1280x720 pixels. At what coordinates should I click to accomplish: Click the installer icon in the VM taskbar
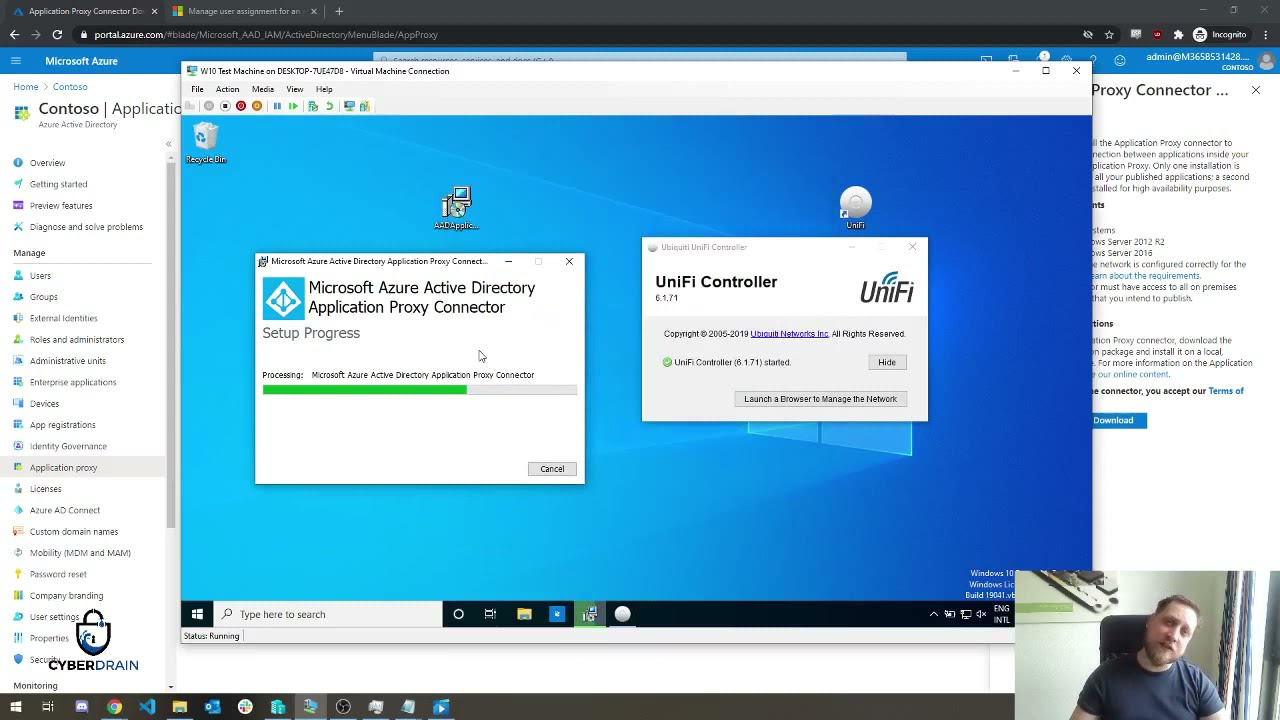590,614
